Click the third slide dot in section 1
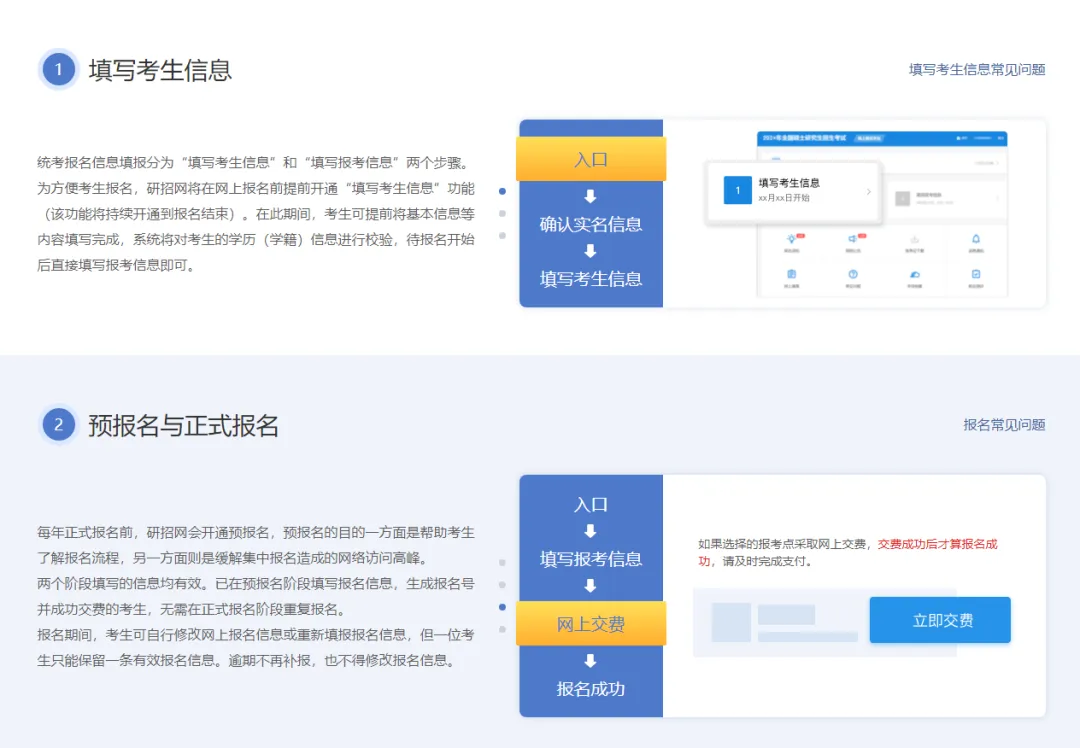 tap(502, 236)
